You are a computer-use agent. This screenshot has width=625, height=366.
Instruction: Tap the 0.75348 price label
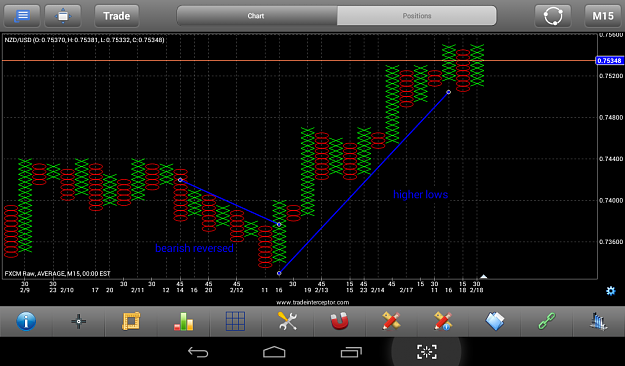click(x=609, y=61)
